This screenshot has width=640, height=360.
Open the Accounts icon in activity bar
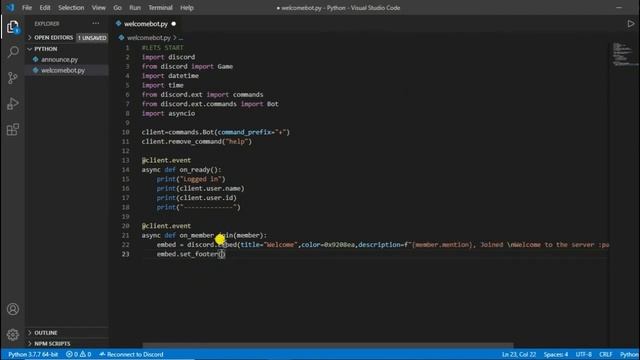coord(13,309)
